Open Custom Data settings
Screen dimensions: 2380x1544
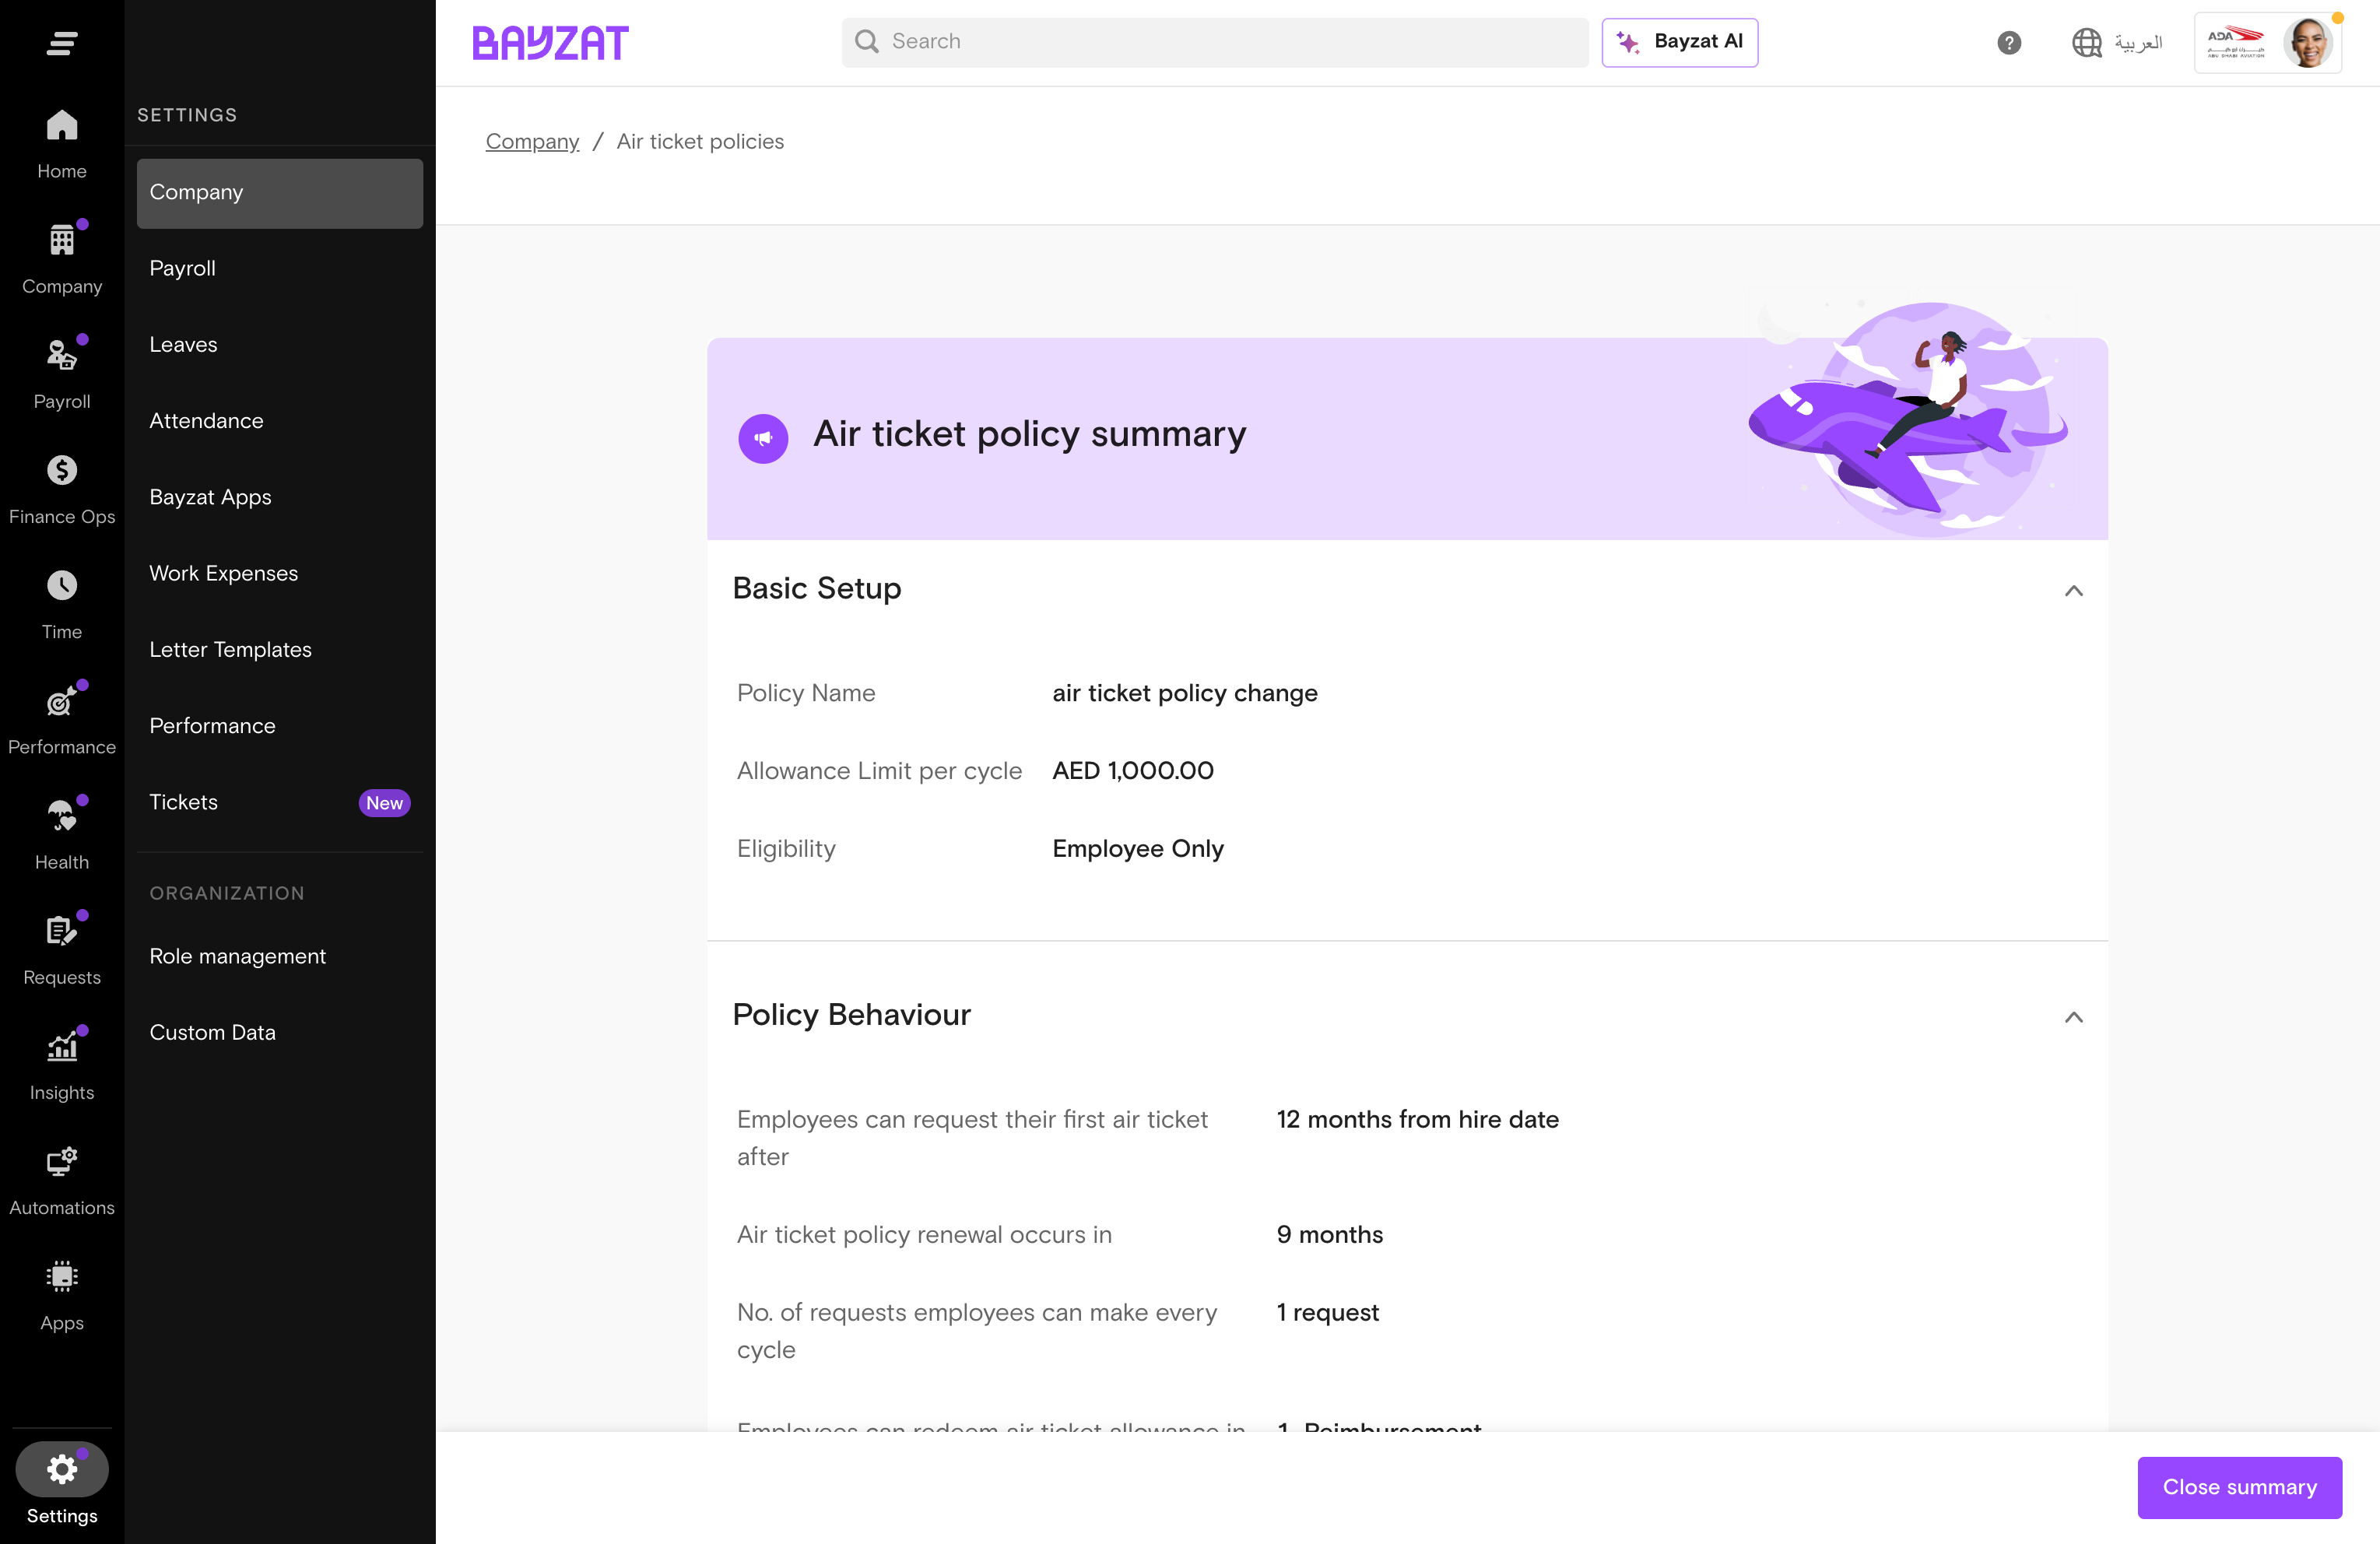point(280,1032)
